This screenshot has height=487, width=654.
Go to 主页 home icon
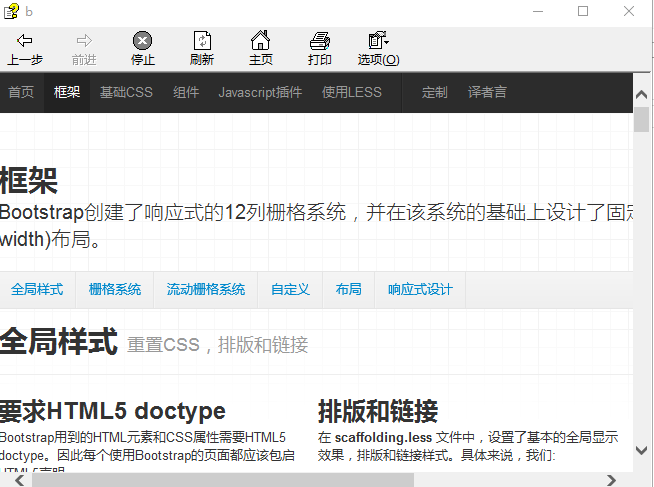point(260,41)
